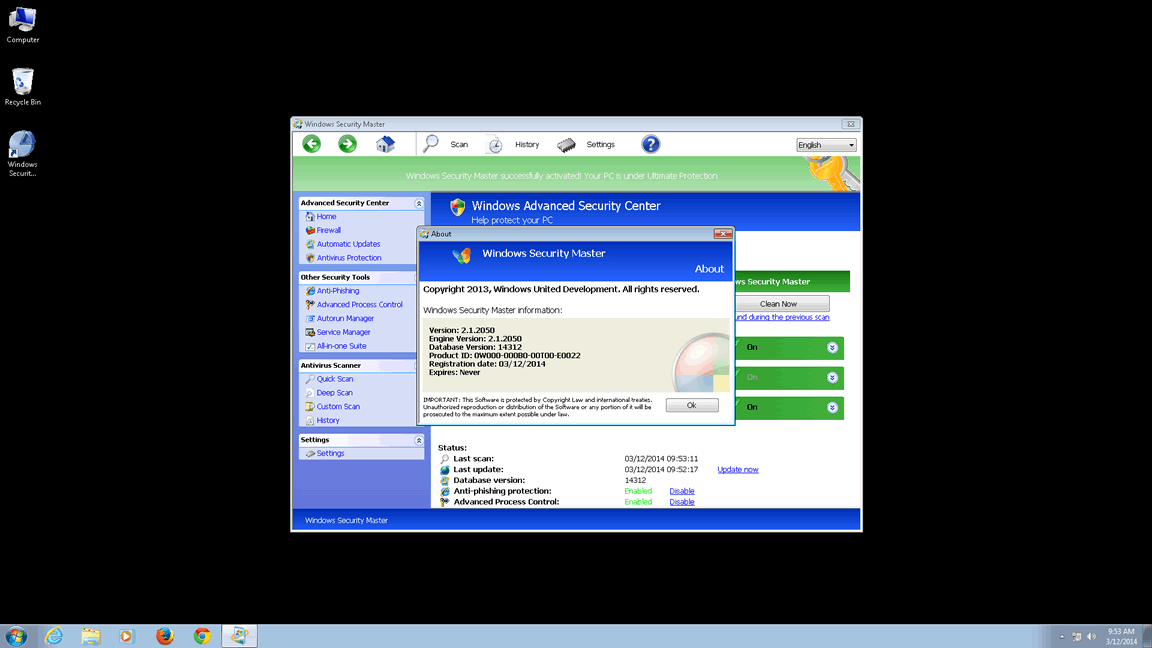The image size is (1152, 648).
Task: Disable Advanced Process Control
Action: point(682,502)
